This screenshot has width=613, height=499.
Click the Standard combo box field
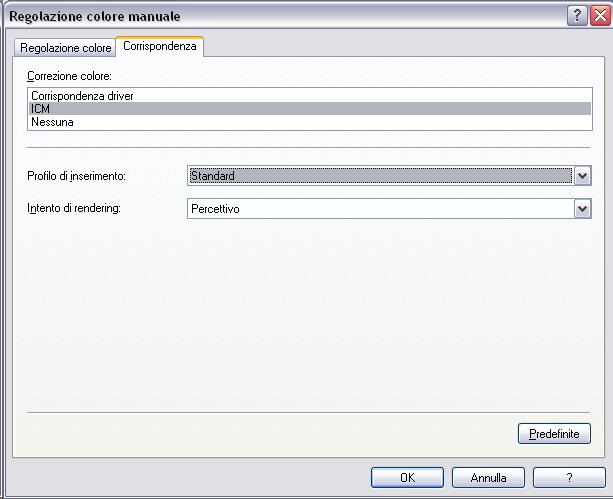(380, 176)
